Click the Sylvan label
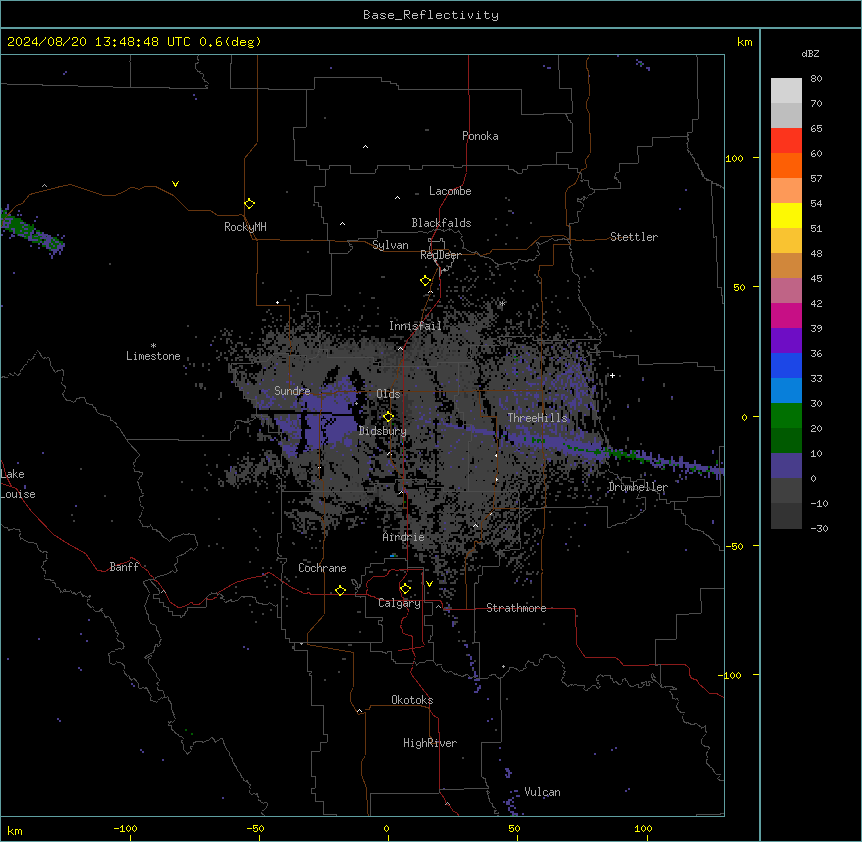862x842 pixels. pos(390,245)
